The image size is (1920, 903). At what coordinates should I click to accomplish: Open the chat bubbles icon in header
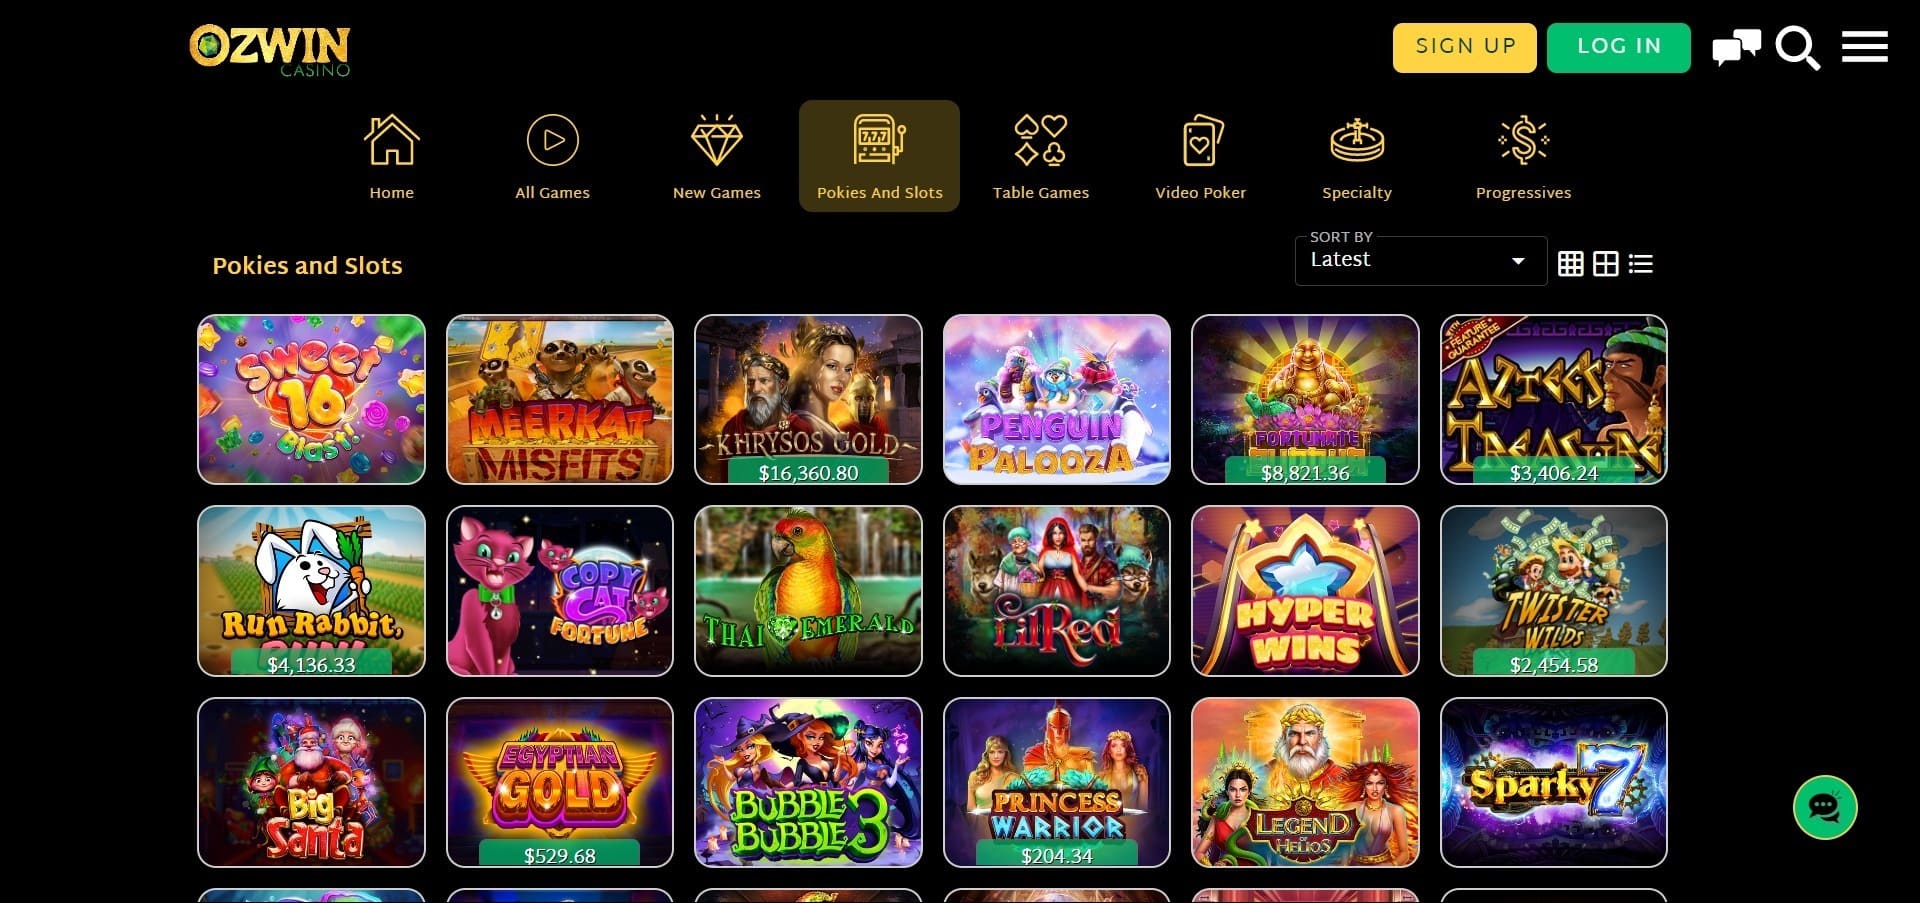(x=1736, y=48)
